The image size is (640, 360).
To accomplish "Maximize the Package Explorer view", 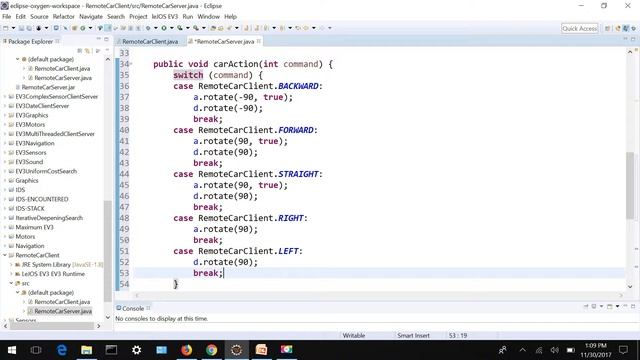I will pyautogui.click(x=106, y=39).
